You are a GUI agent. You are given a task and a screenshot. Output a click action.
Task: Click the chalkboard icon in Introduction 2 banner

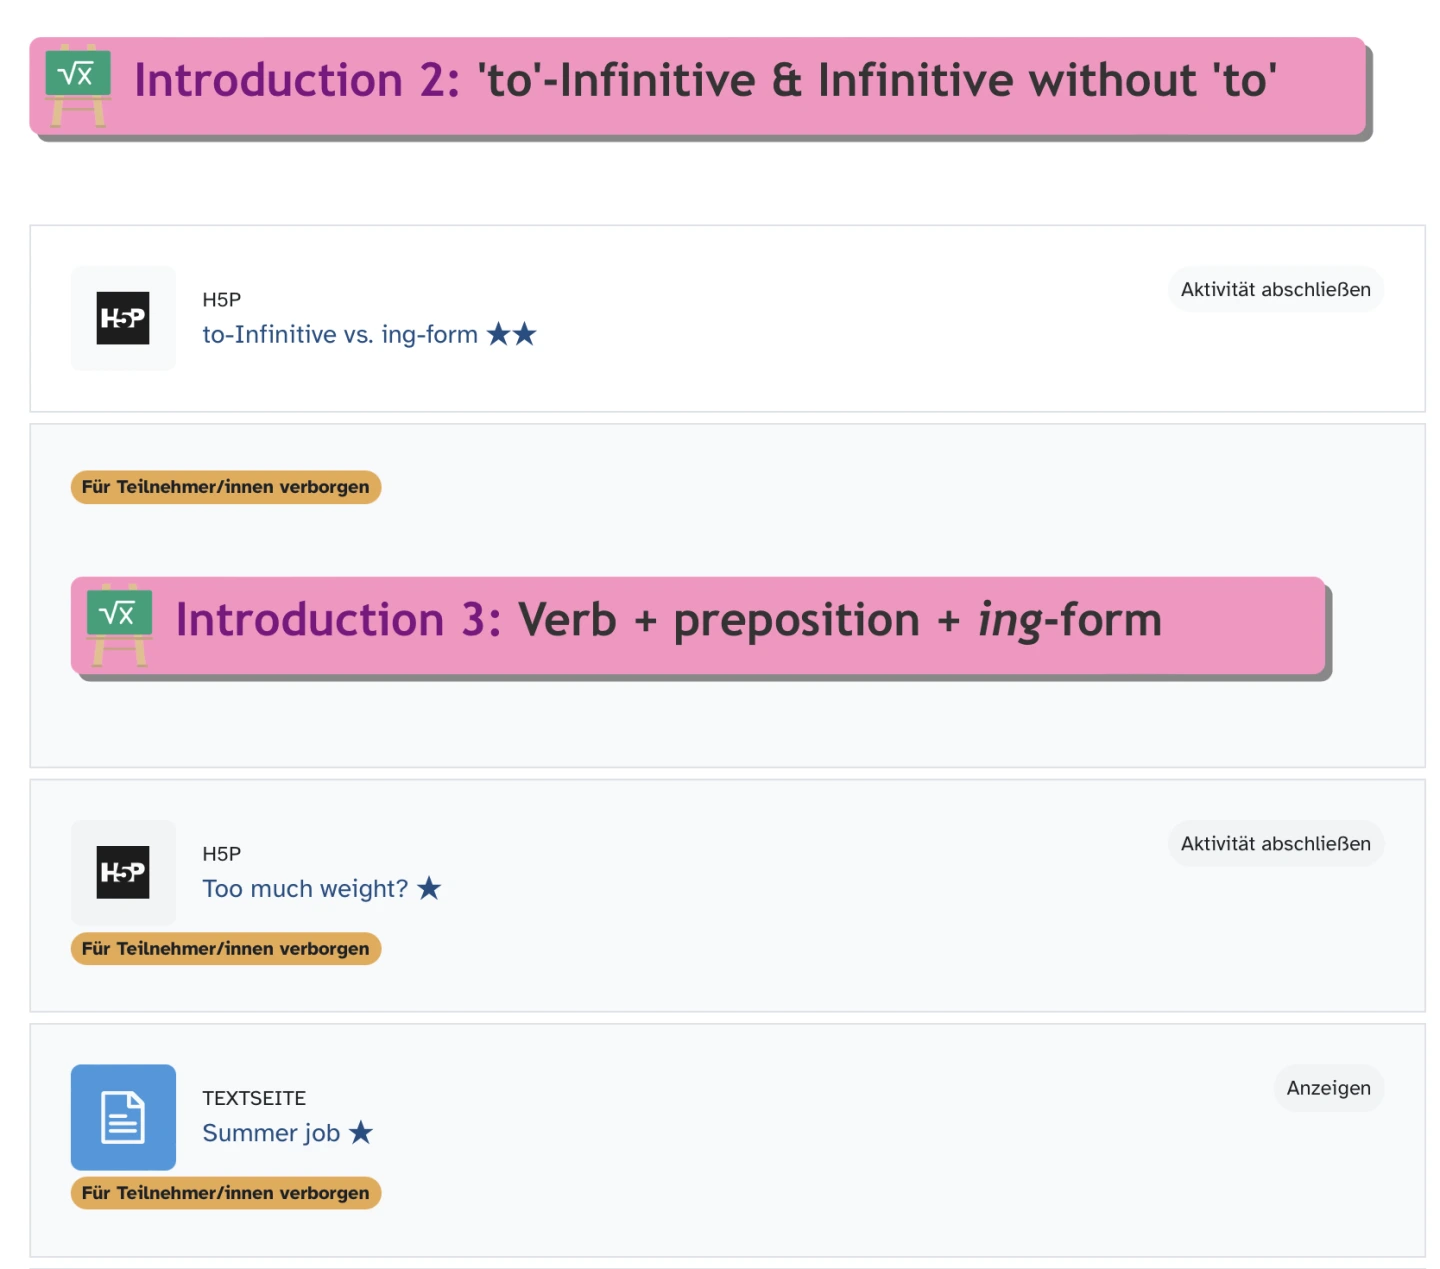pos(77,84)
